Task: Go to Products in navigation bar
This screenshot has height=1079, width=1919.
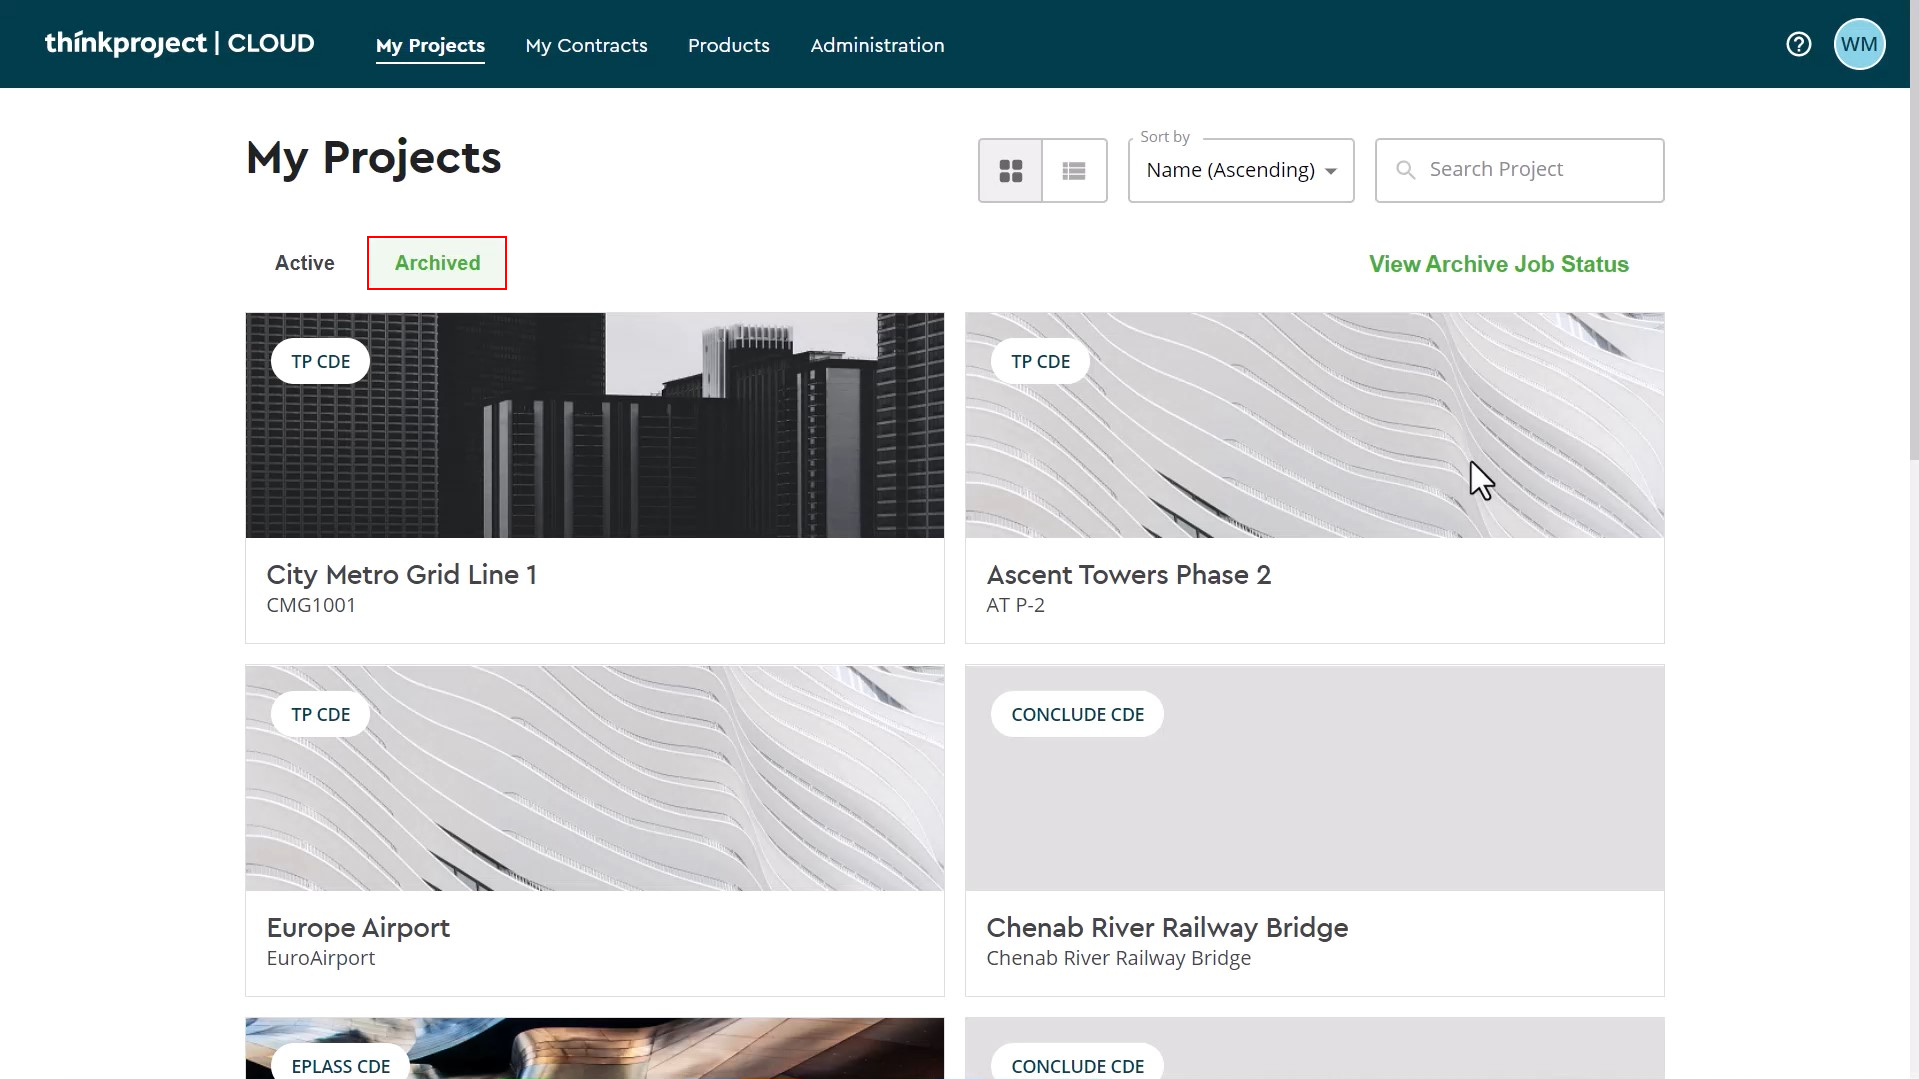Action: click(x=728, y=45)
